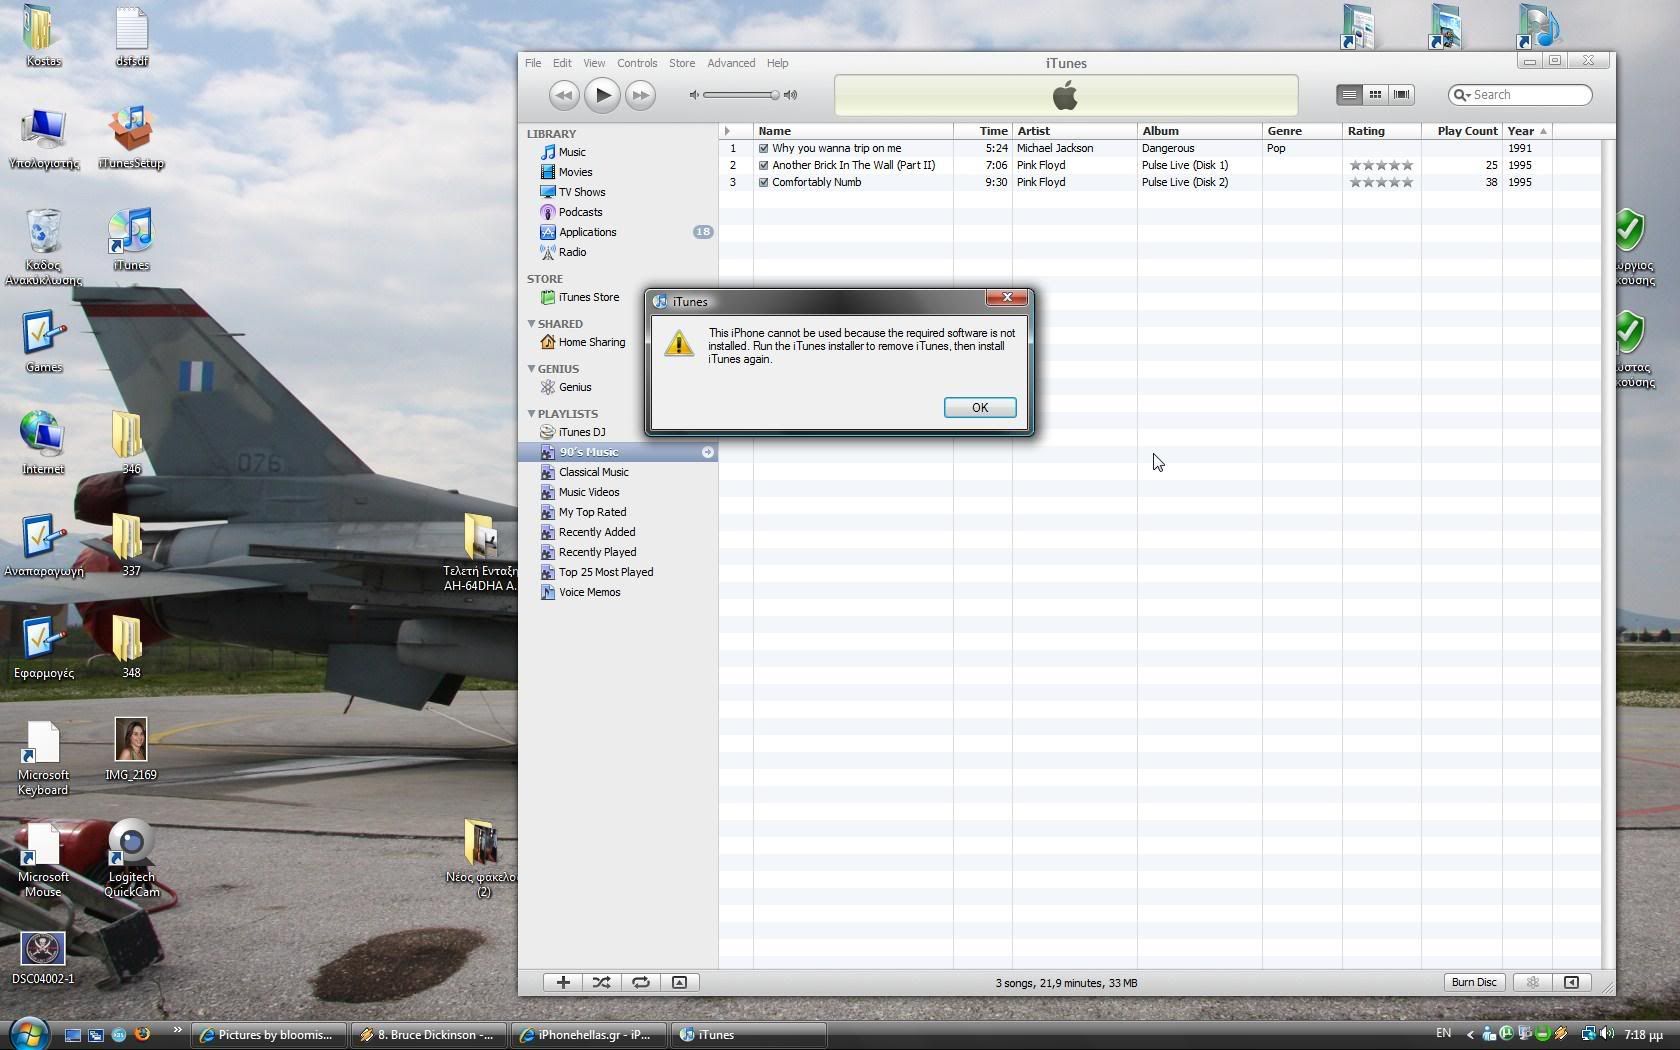Click the iTunes Search field
Viewport: 1680px width, 1050px height.
click(x=1520, y=95)
